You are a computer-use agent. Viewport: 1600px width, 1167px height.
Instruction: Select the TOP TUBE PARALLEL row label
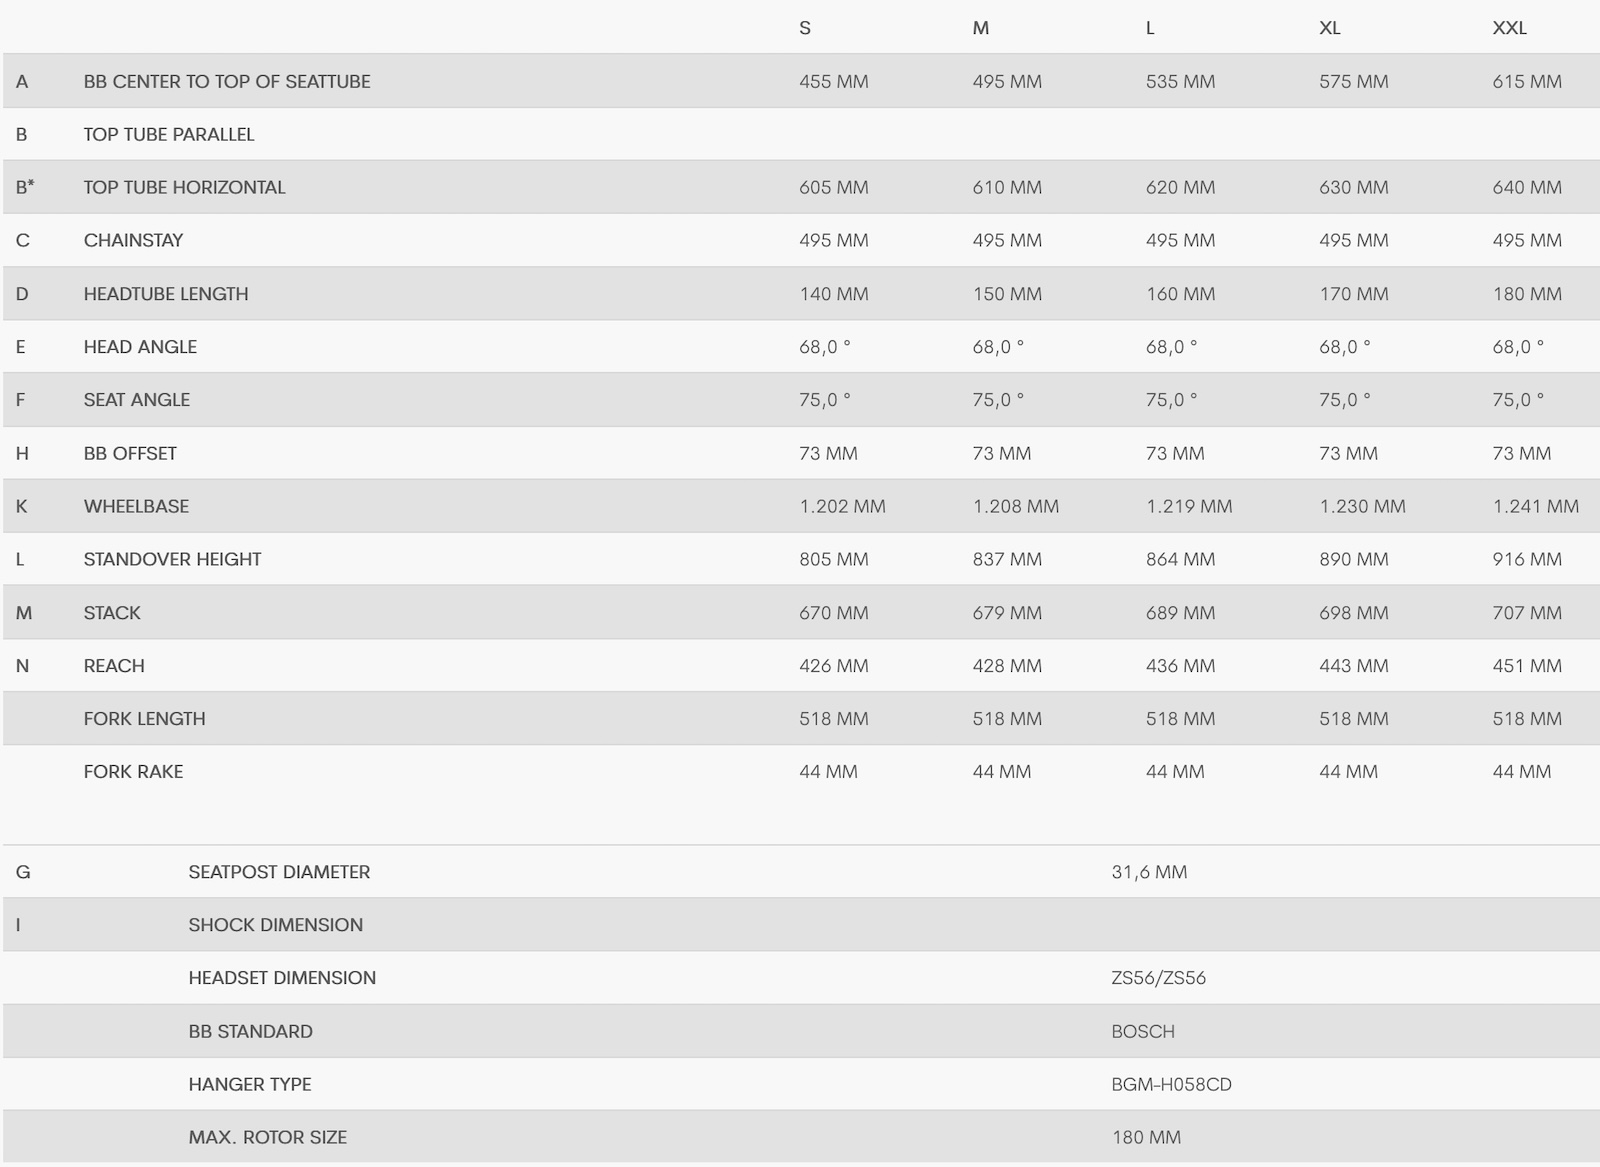(x=169, y=135)
